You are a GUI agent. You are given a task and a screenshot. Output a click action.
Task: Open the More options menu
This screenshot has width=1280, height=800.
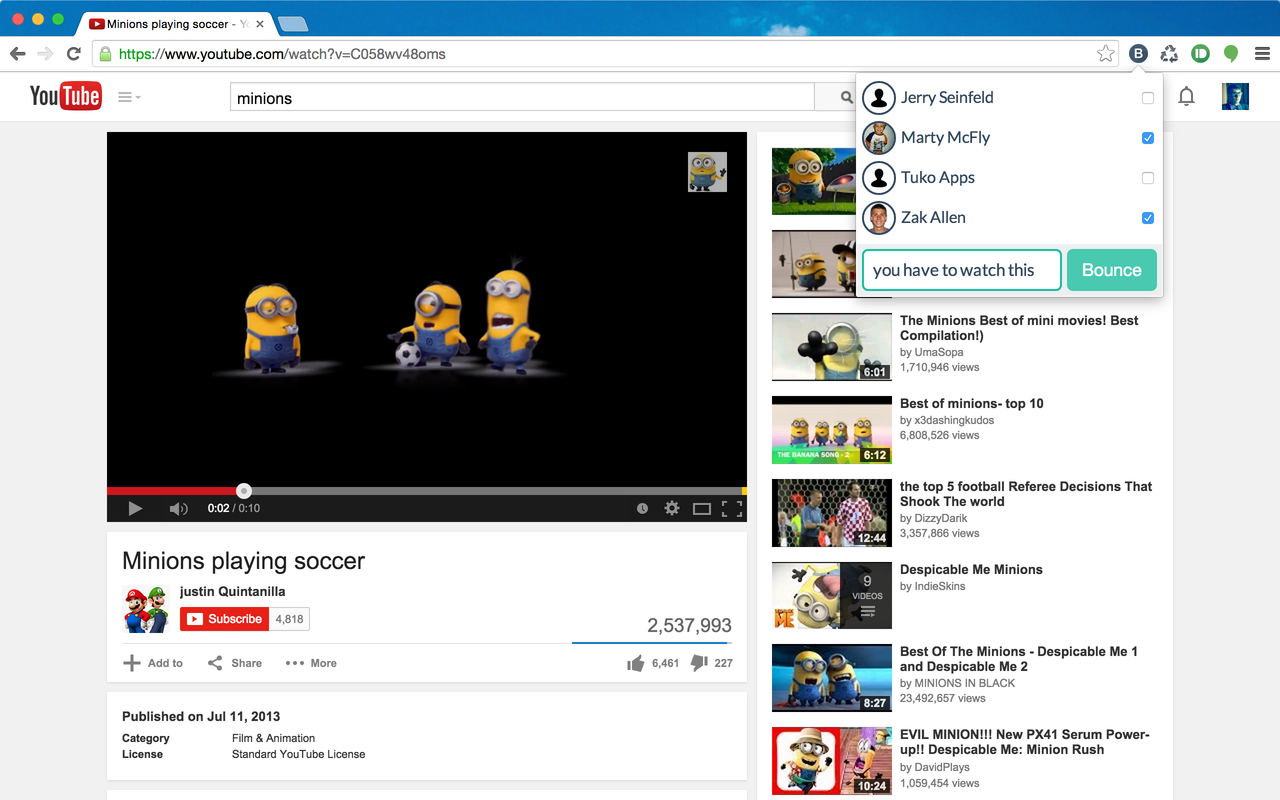tap(311, 663)
